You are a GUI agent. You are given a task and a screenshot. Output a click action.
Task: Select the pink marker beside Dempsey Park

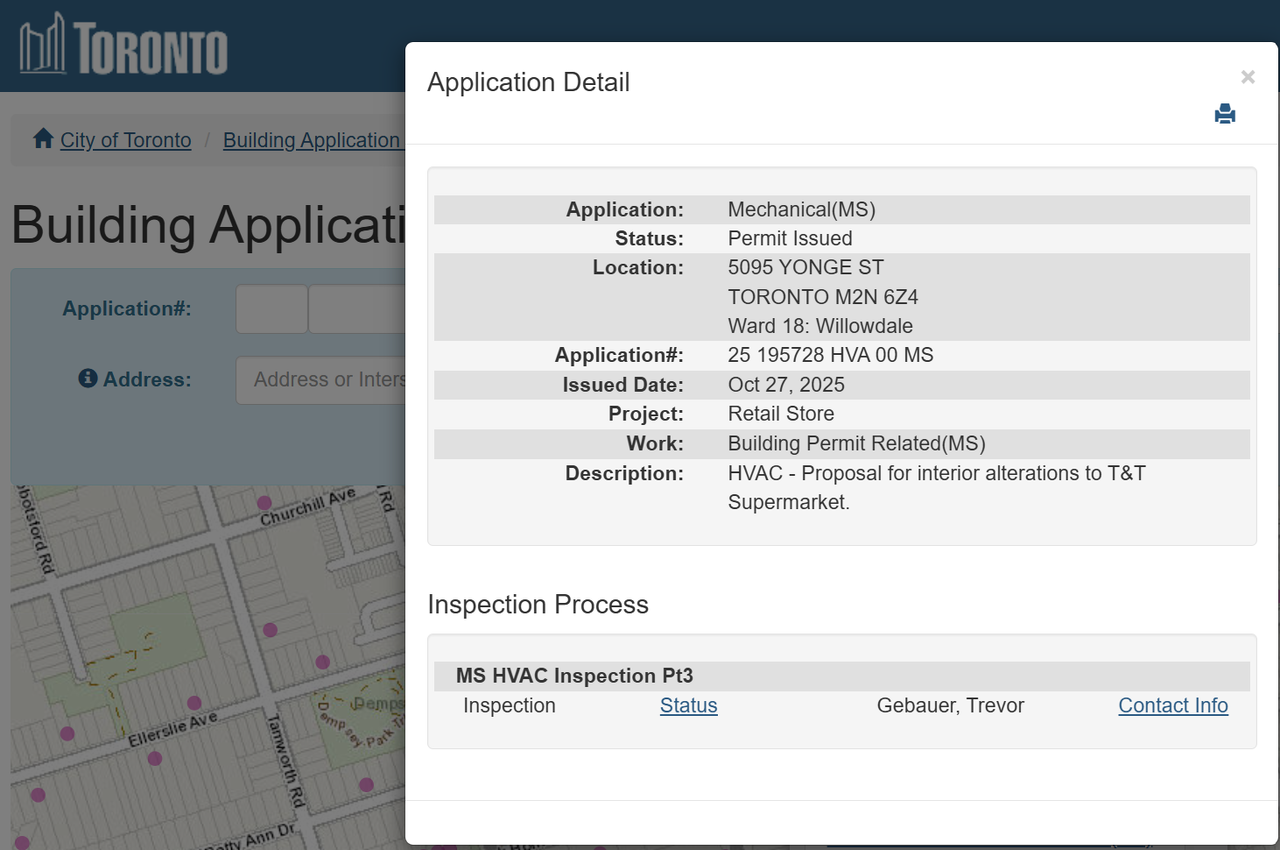(x=366, y=784)
